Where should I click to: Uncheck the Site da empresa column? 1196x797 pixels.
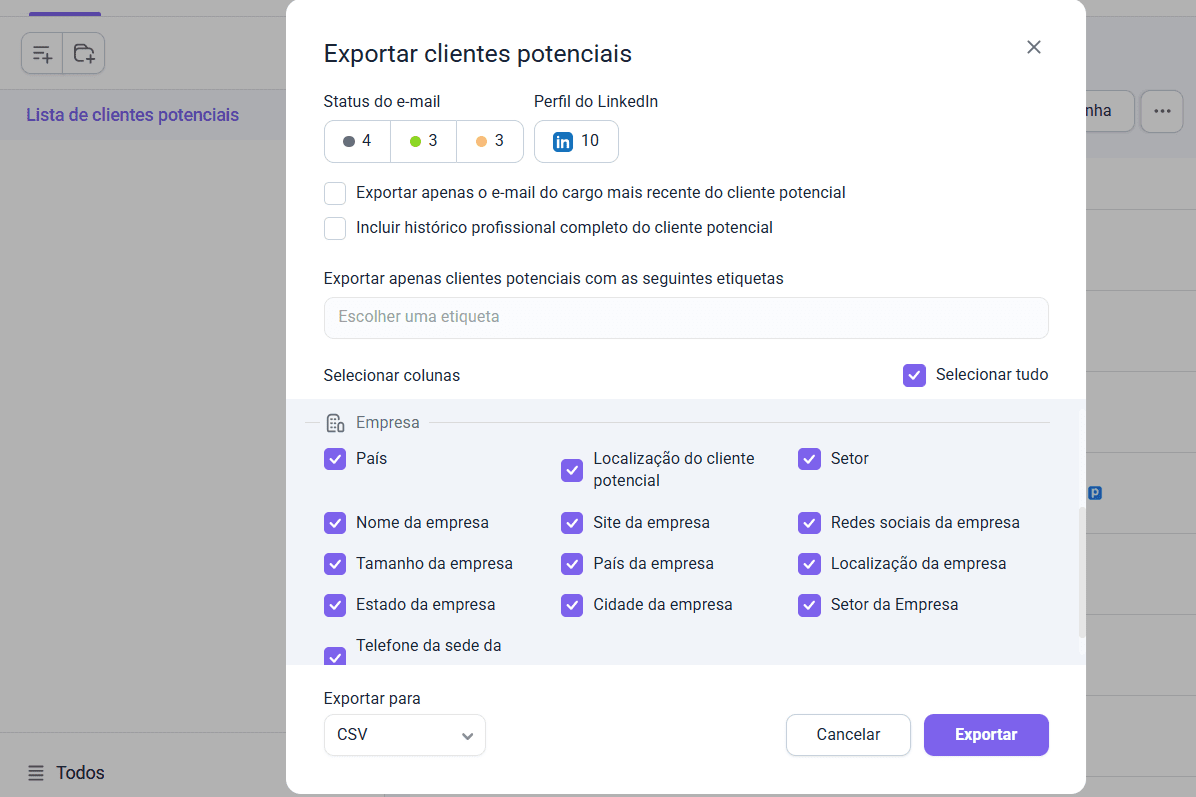point(572,523)
